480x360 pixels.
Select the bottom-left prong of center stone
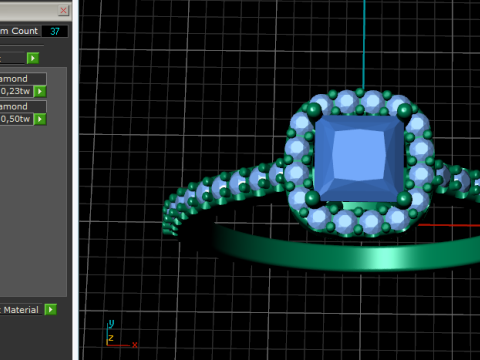[312, 199]
